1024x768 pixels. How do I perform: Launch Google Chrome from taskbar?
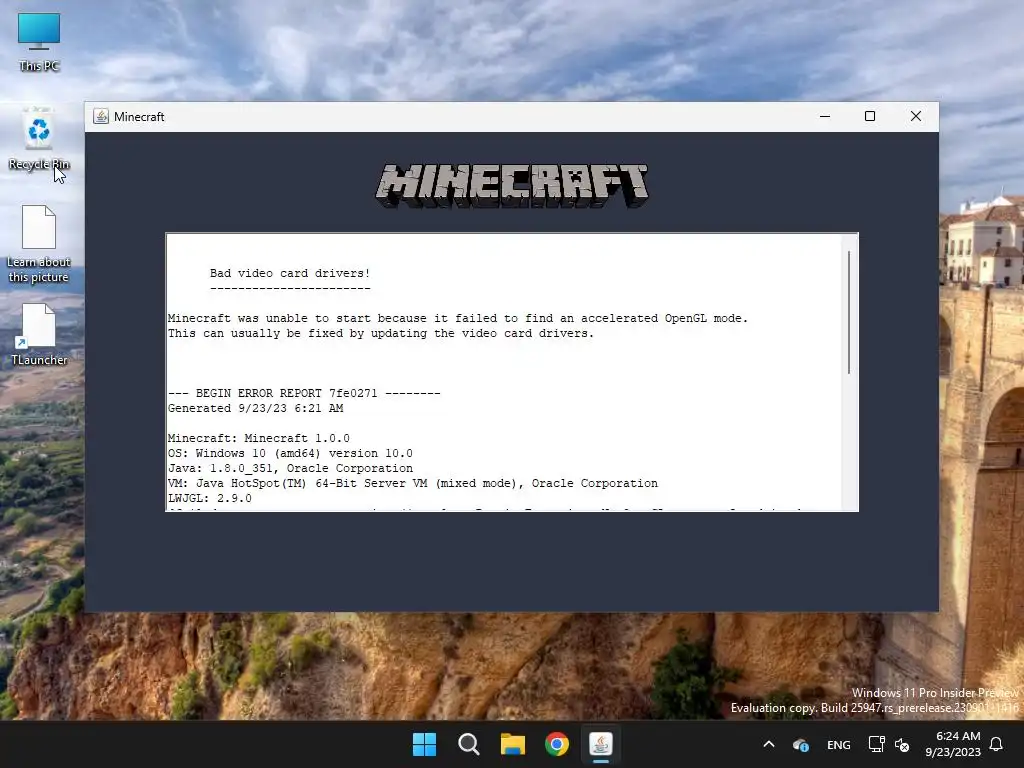point(557,744)
